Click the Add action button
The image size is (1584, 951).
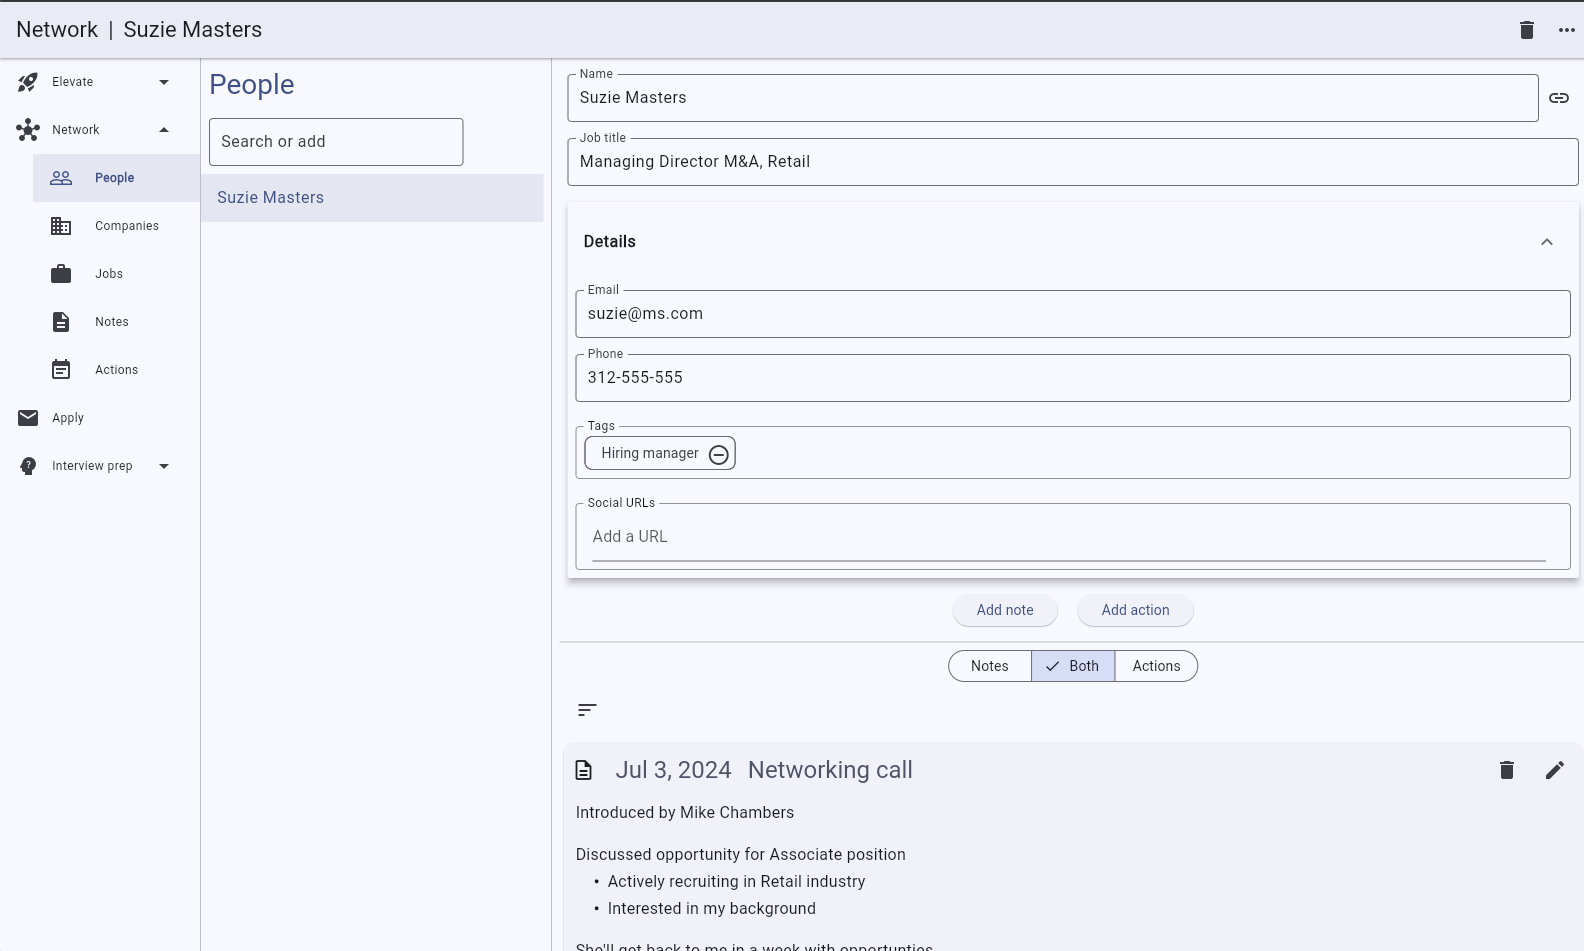click(1135, 610)
